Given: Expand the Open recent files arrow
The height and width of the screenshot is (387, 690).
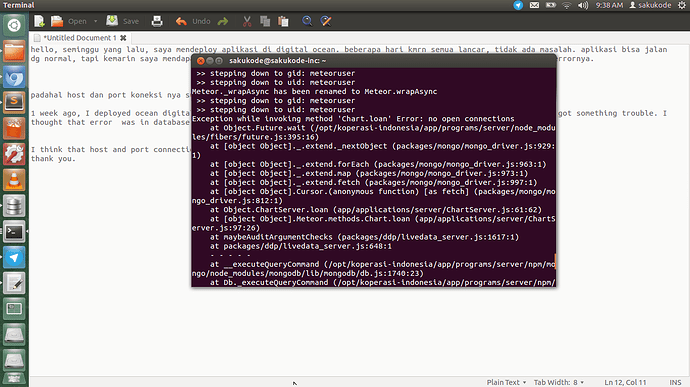Looking at the screenshot, I should click(95, 21).
